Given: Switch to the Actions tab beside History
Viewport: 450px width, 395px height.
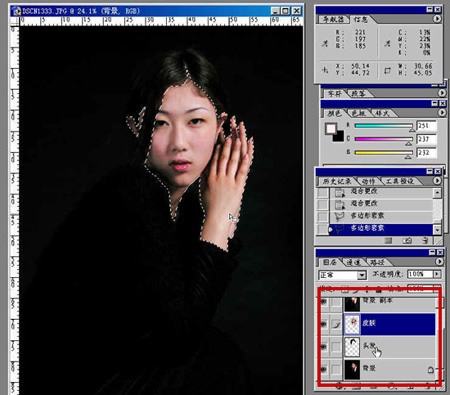Looking at the screenshot, I should coord(368,181).
